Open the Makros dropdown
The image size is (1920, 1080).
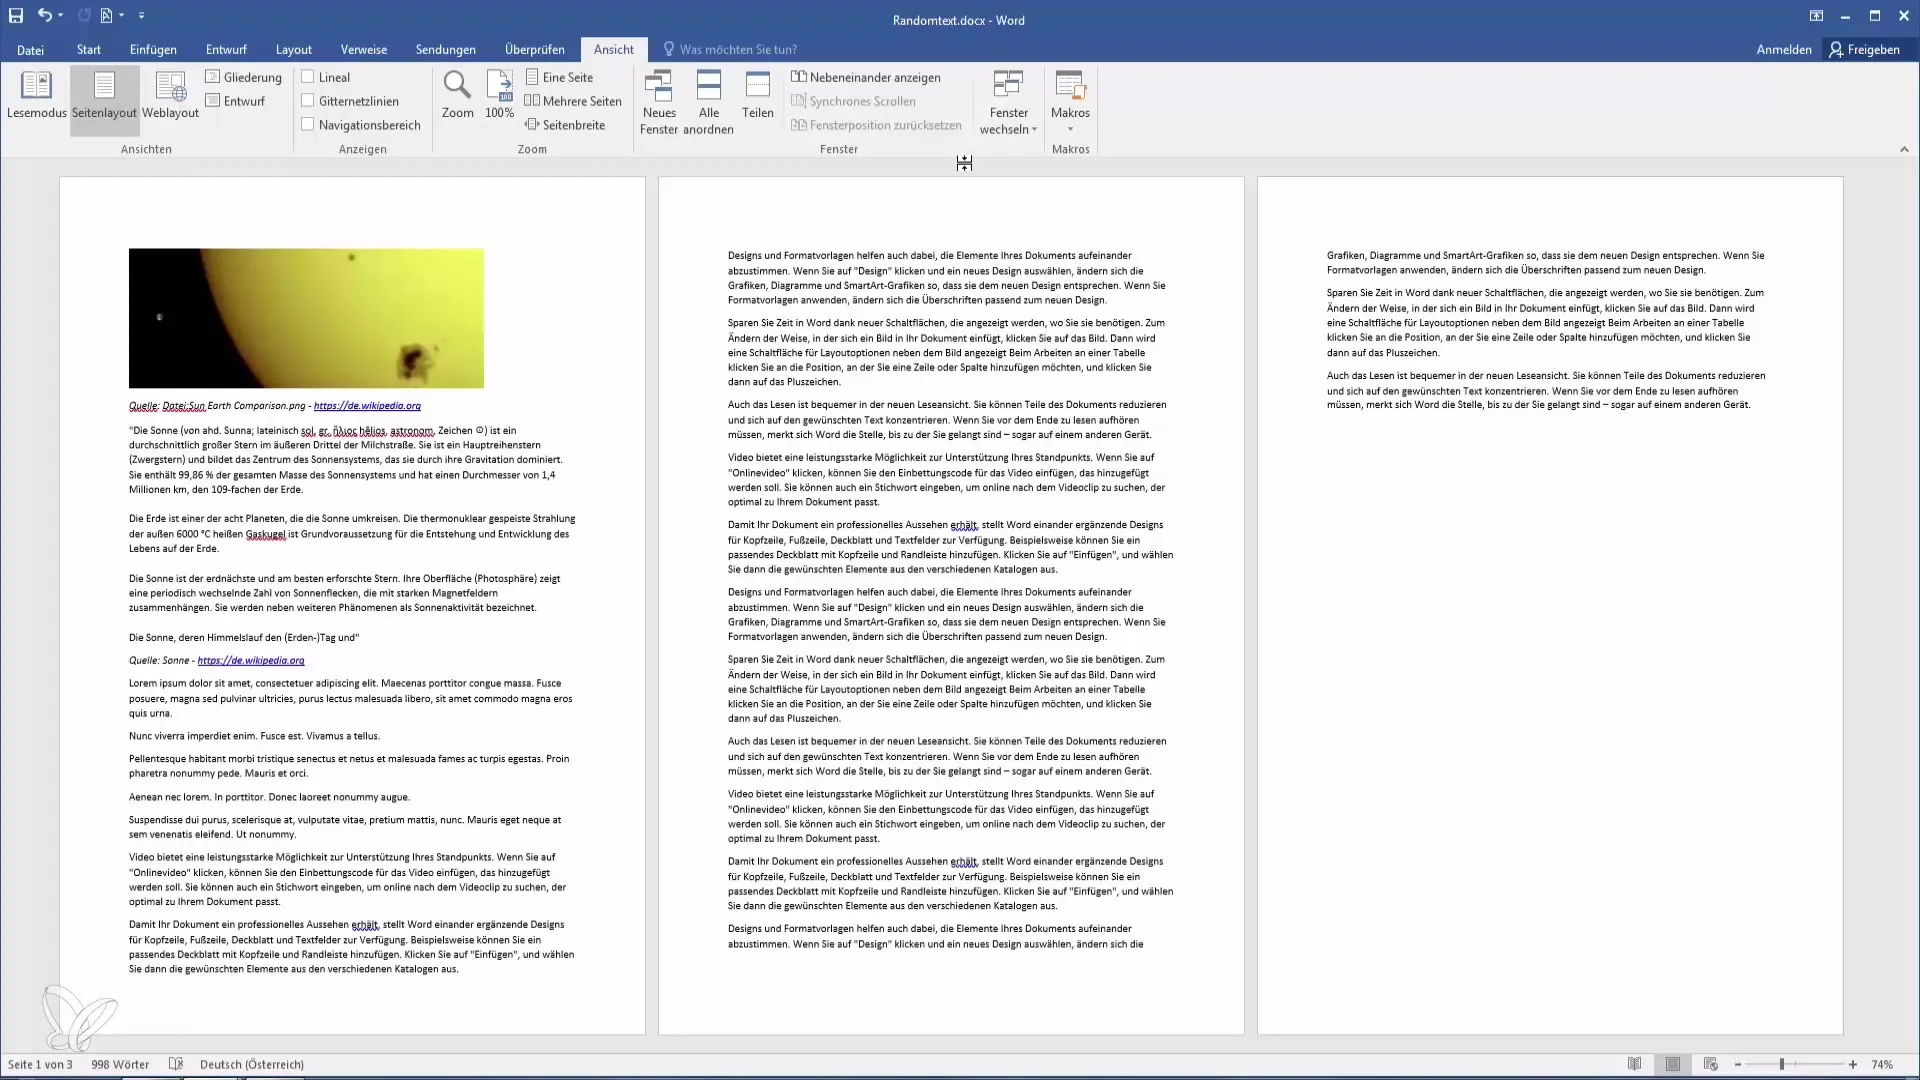[1070, 102]
